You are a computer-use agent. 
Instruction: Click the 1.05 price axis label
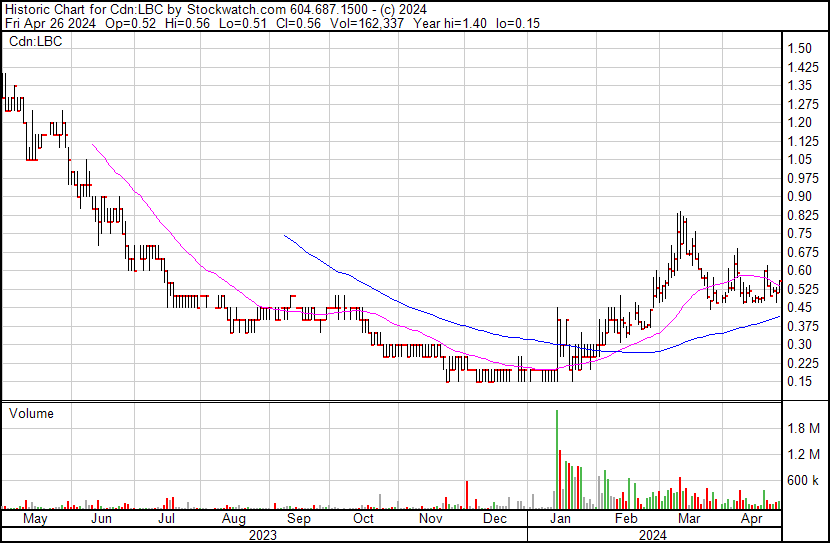(799, 159)
